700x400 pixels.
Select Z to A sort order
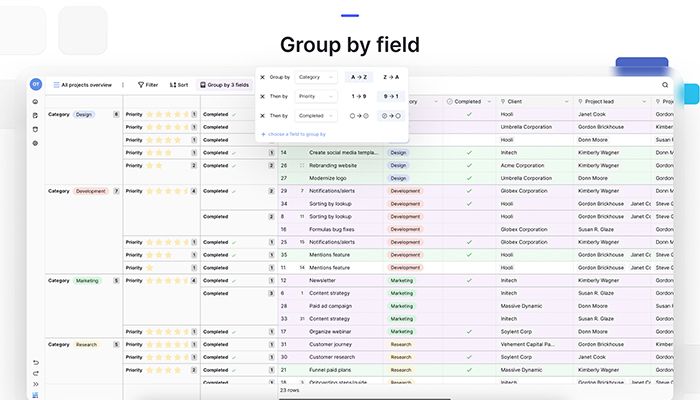click(x=391, y=77)
